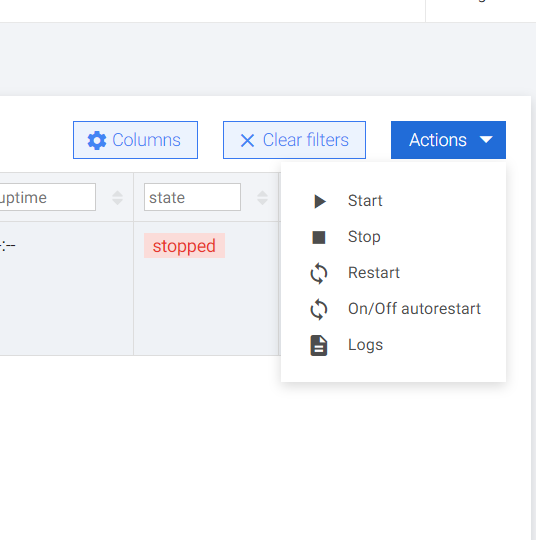Sort by the uptime column arrows
This screenshot has height=540, width=536.
(x=117, y=198)
